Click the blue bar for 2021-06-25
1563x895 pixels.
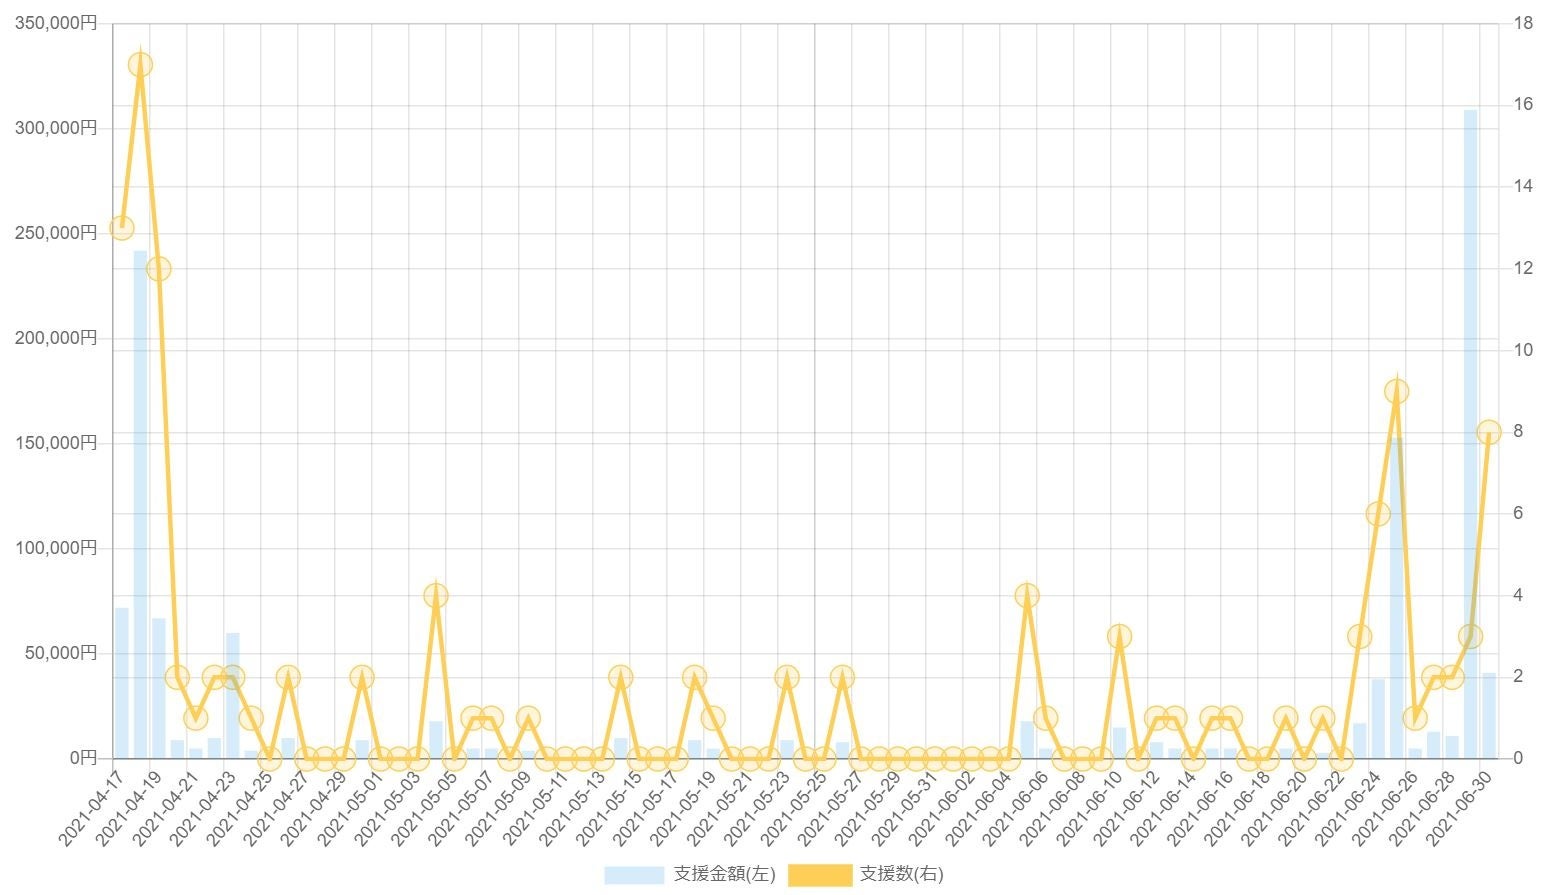pyautogui.click(x=1397, y=598)
